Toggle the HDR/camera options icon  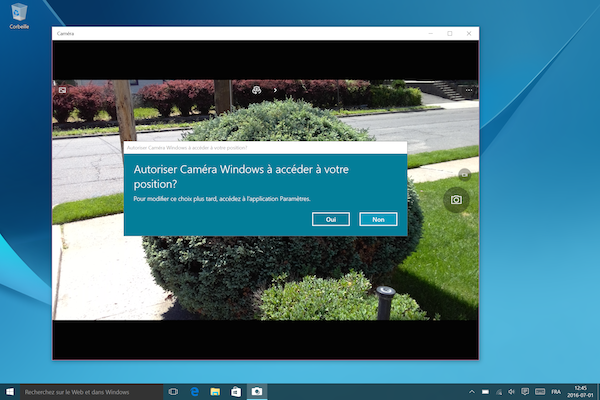coord(256,90)
